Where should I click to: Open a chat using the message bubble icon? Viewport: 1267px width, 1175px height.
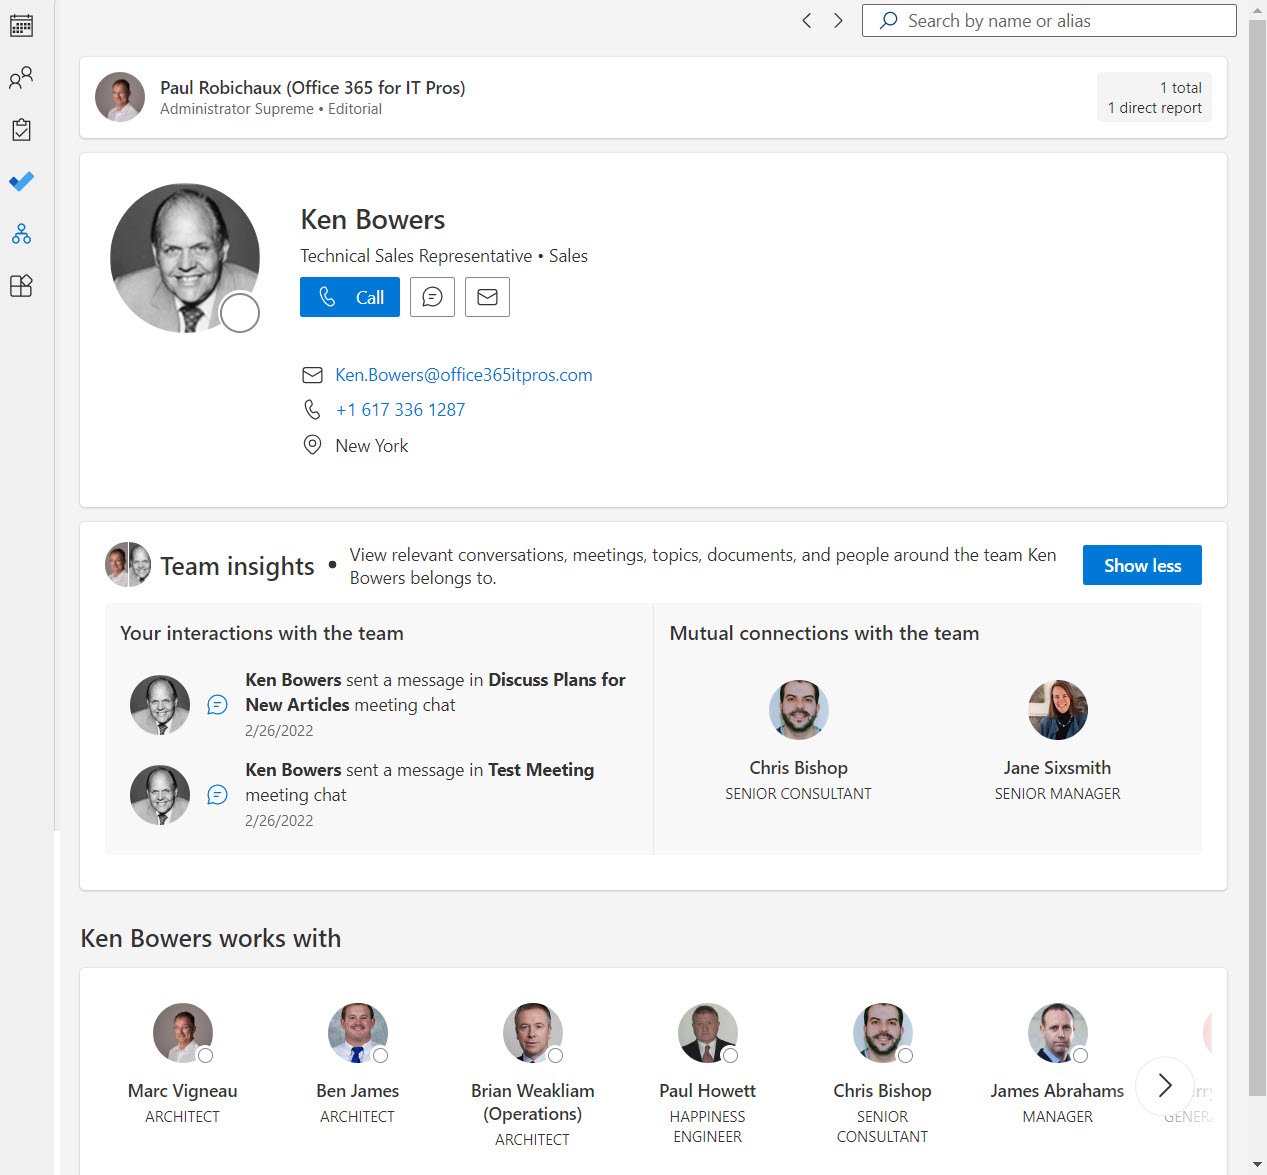(432, 297)
